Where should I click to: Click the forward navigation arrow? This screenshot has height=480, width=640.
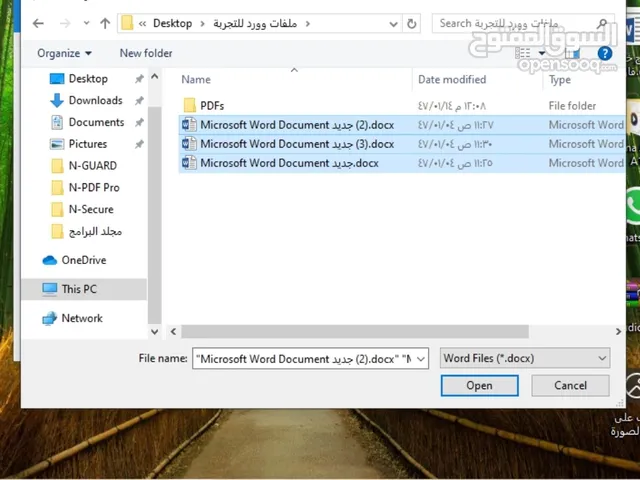click(65, 23)
